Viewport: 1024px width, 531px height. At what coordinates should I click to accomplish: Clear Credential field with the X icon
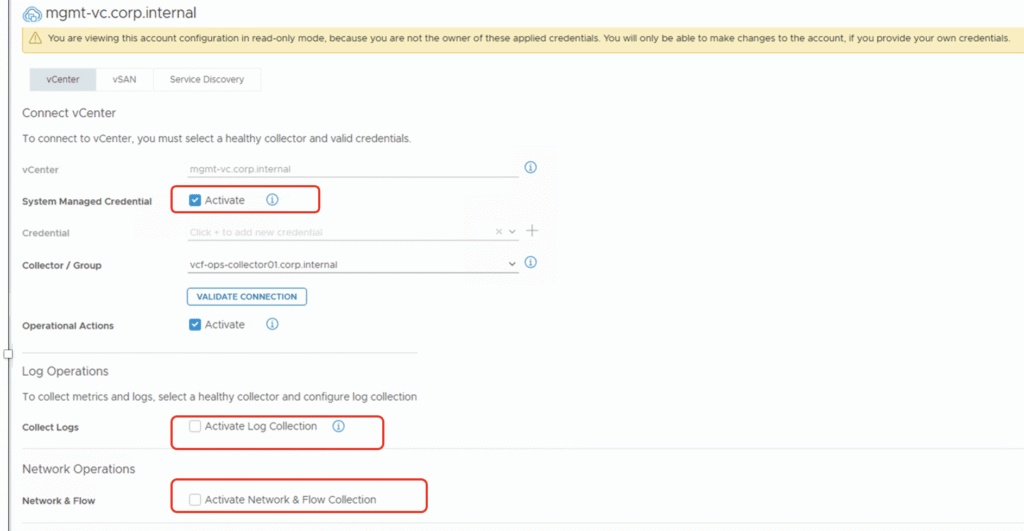(499, 232)
